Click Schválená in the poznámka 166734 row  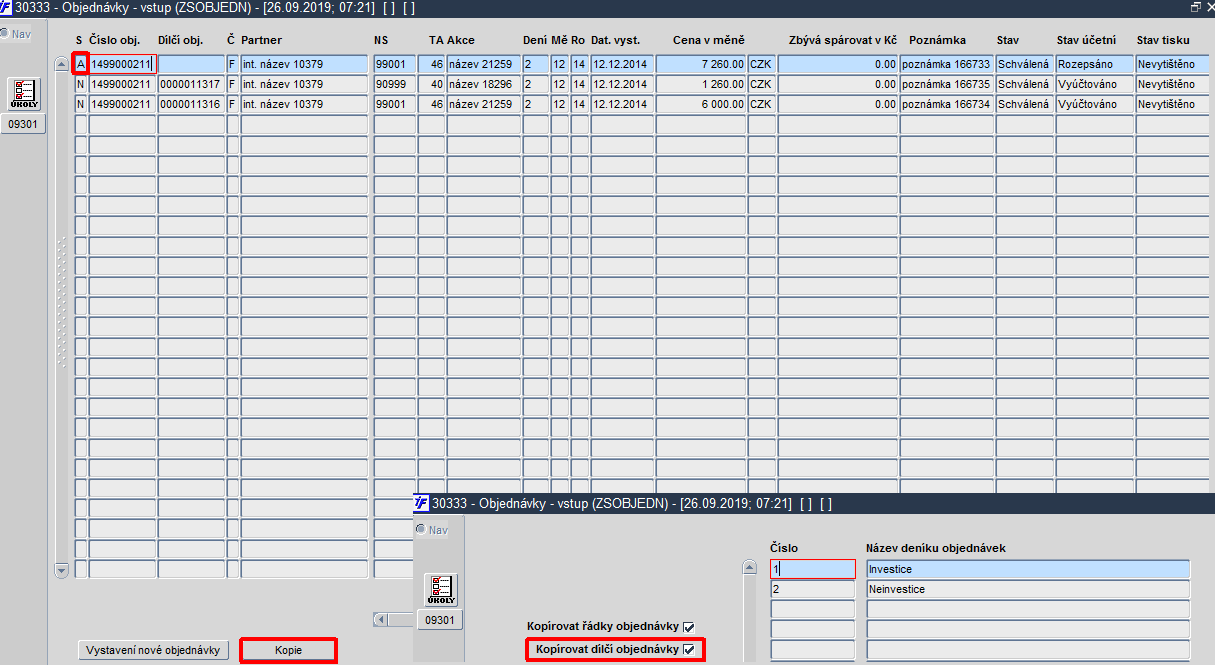pos(1024,104)
